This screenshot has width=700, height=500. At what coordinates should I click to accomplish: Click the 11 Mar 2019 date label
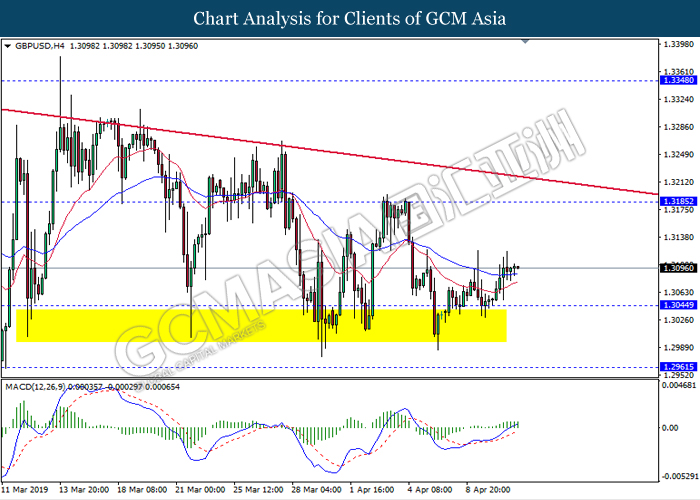[25, 490]
